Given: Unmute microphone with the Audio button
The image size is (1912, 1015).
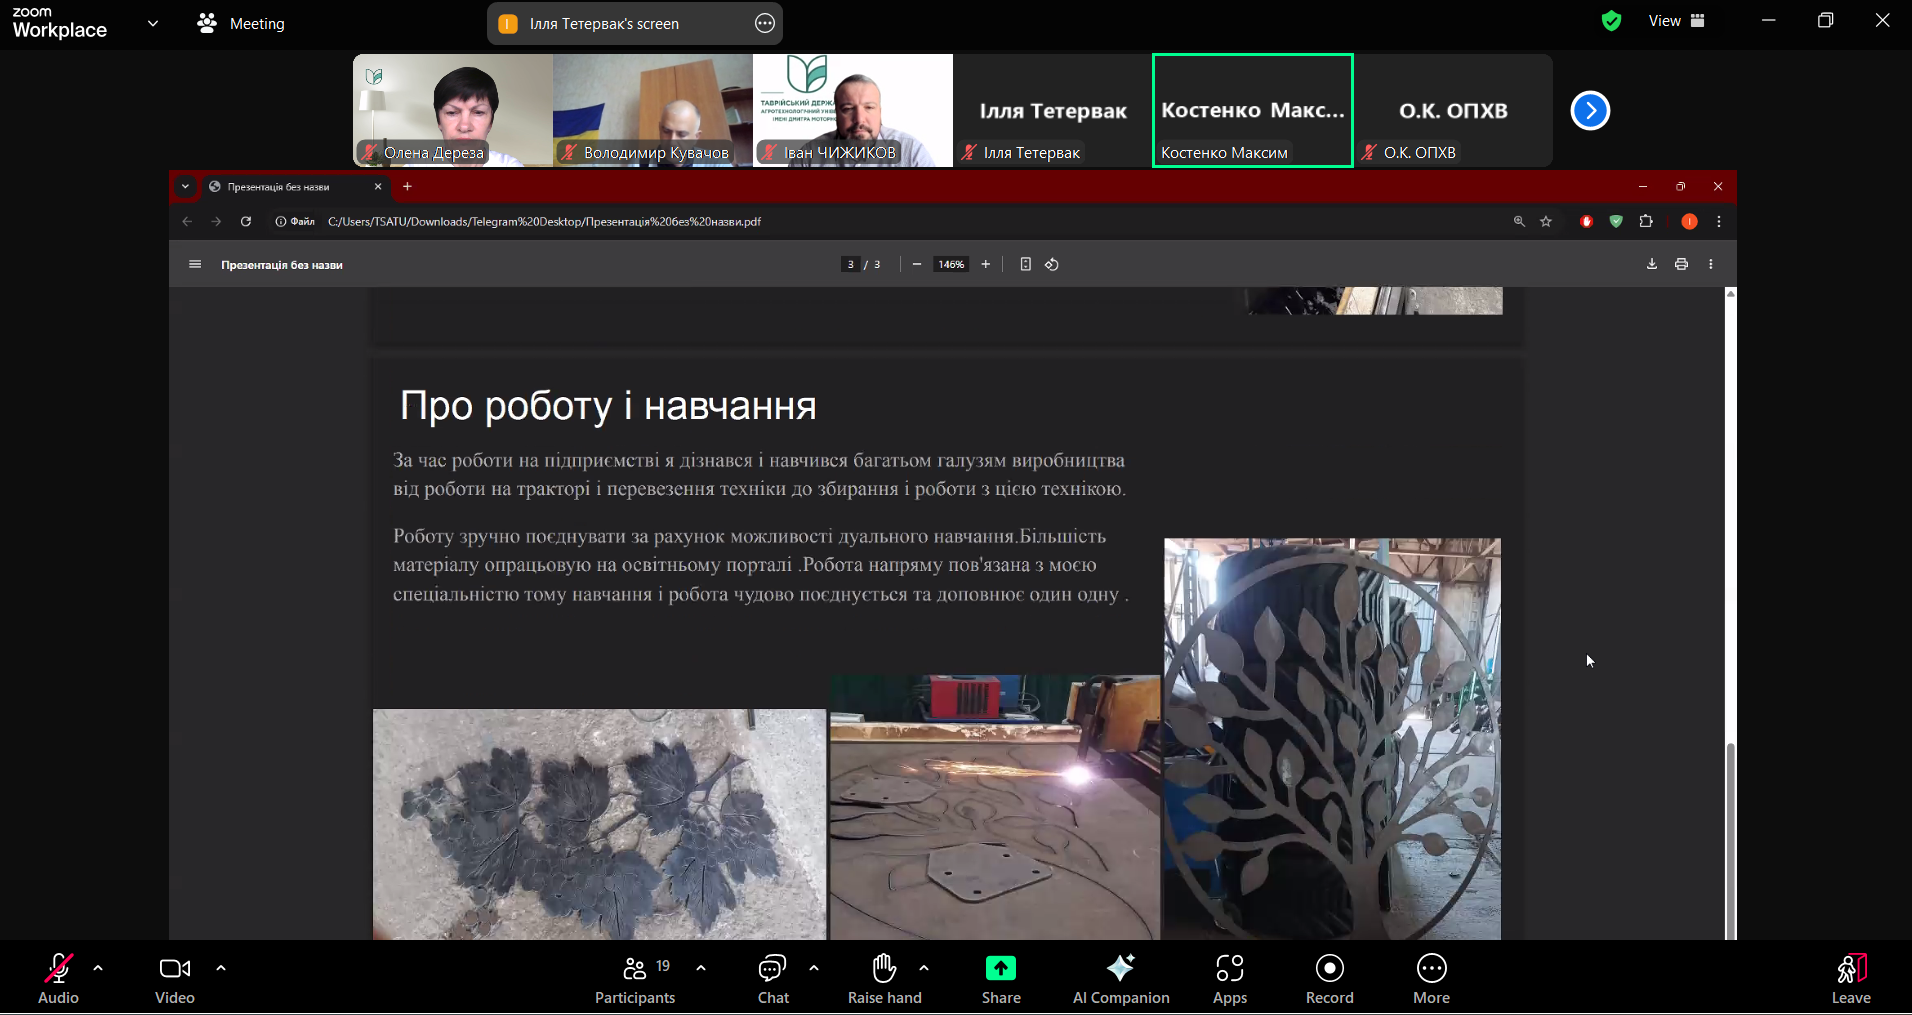Looking at the screenshot, I should click(x=58, y=979).
